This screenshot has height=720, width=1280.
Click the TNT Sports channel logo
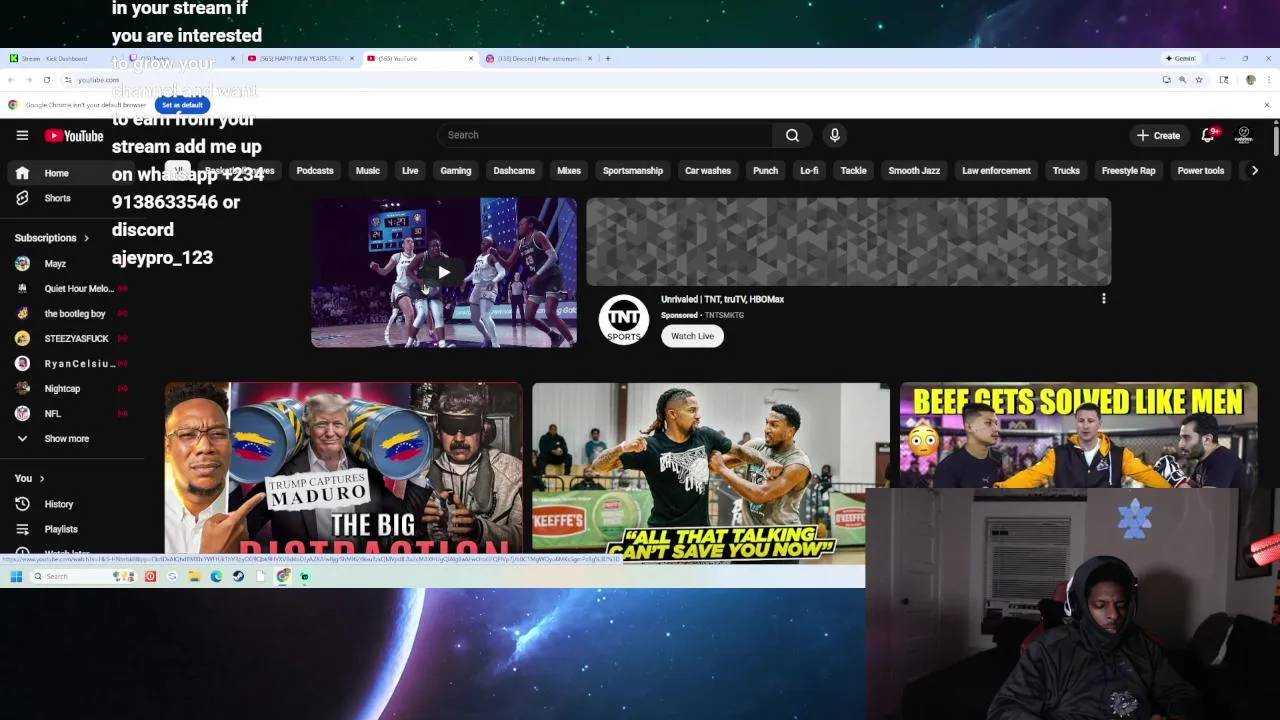(x=623, y=320)
